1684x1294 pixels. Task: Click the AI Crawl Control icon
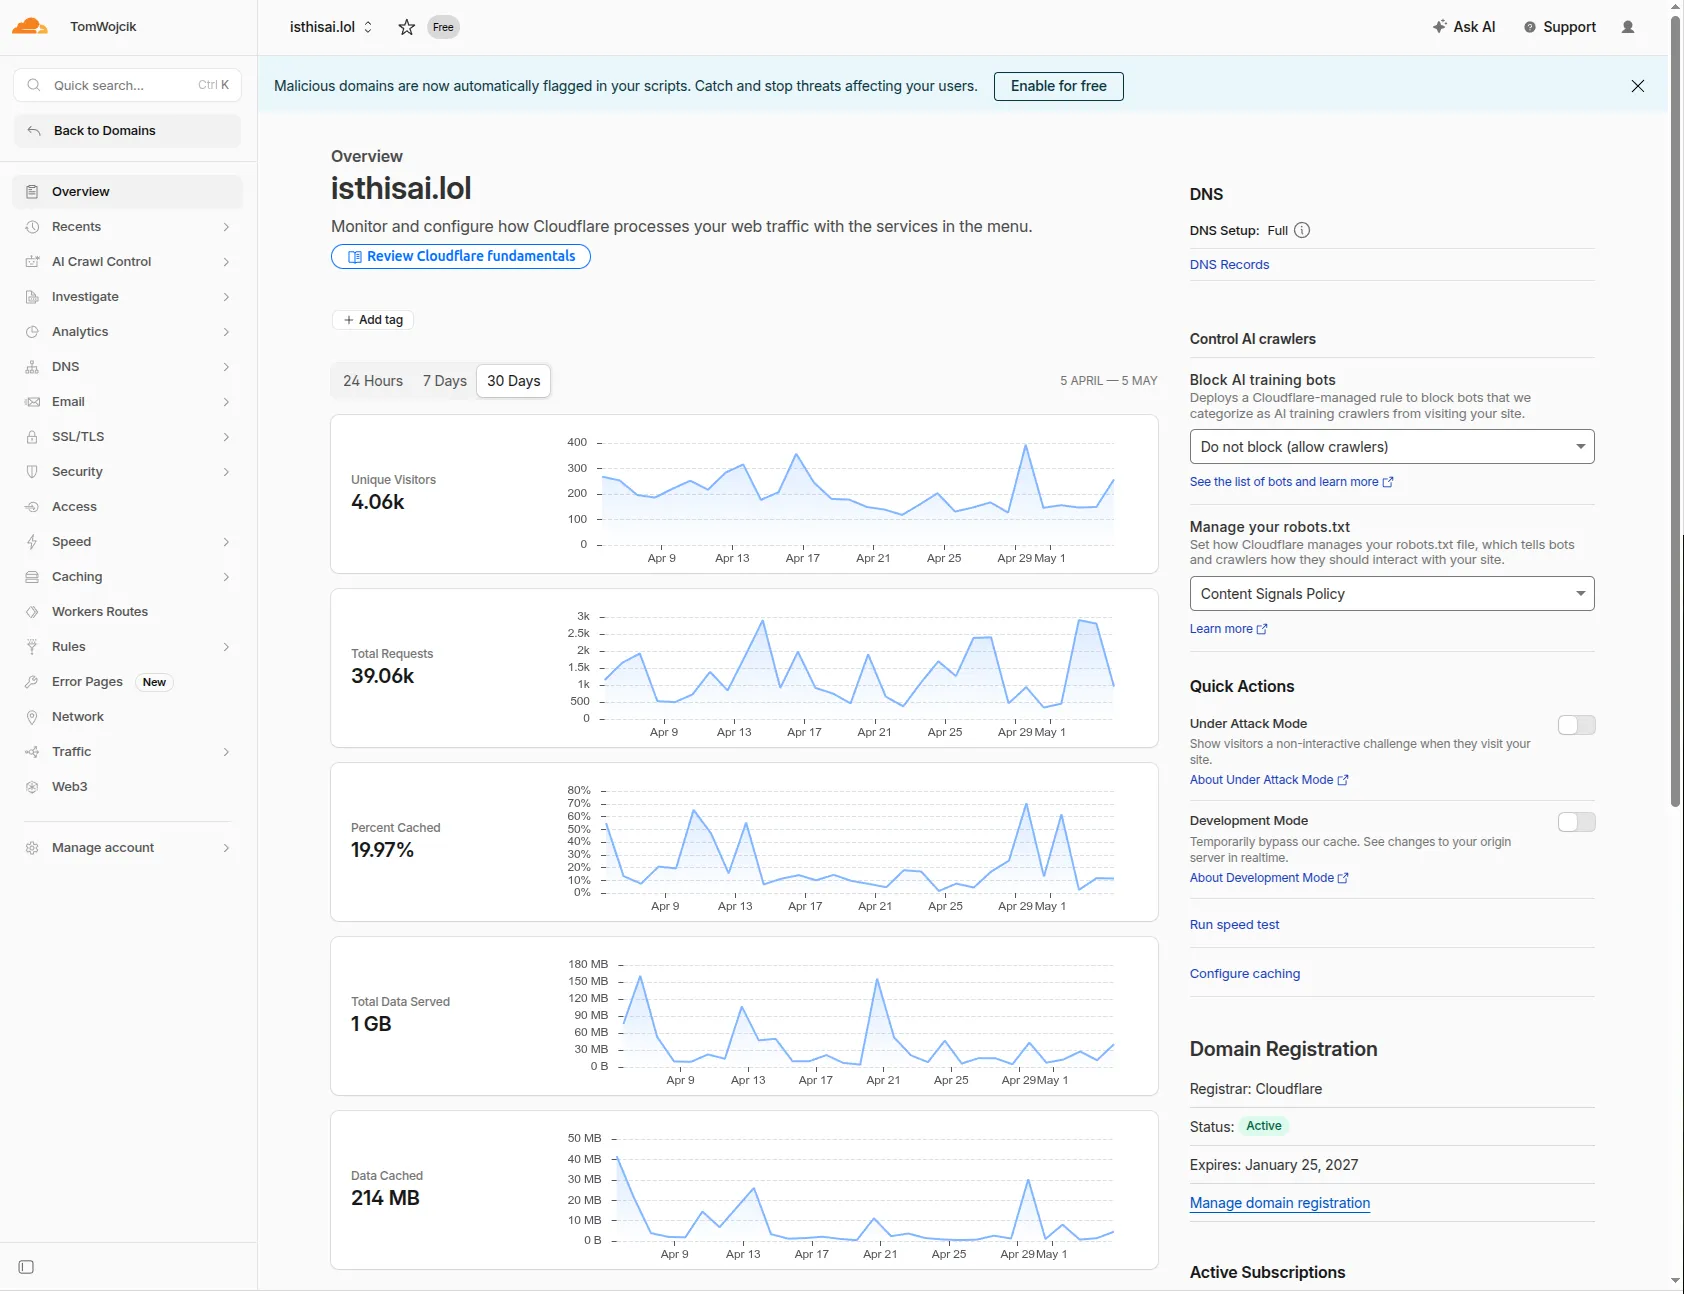tap(32, 262)
